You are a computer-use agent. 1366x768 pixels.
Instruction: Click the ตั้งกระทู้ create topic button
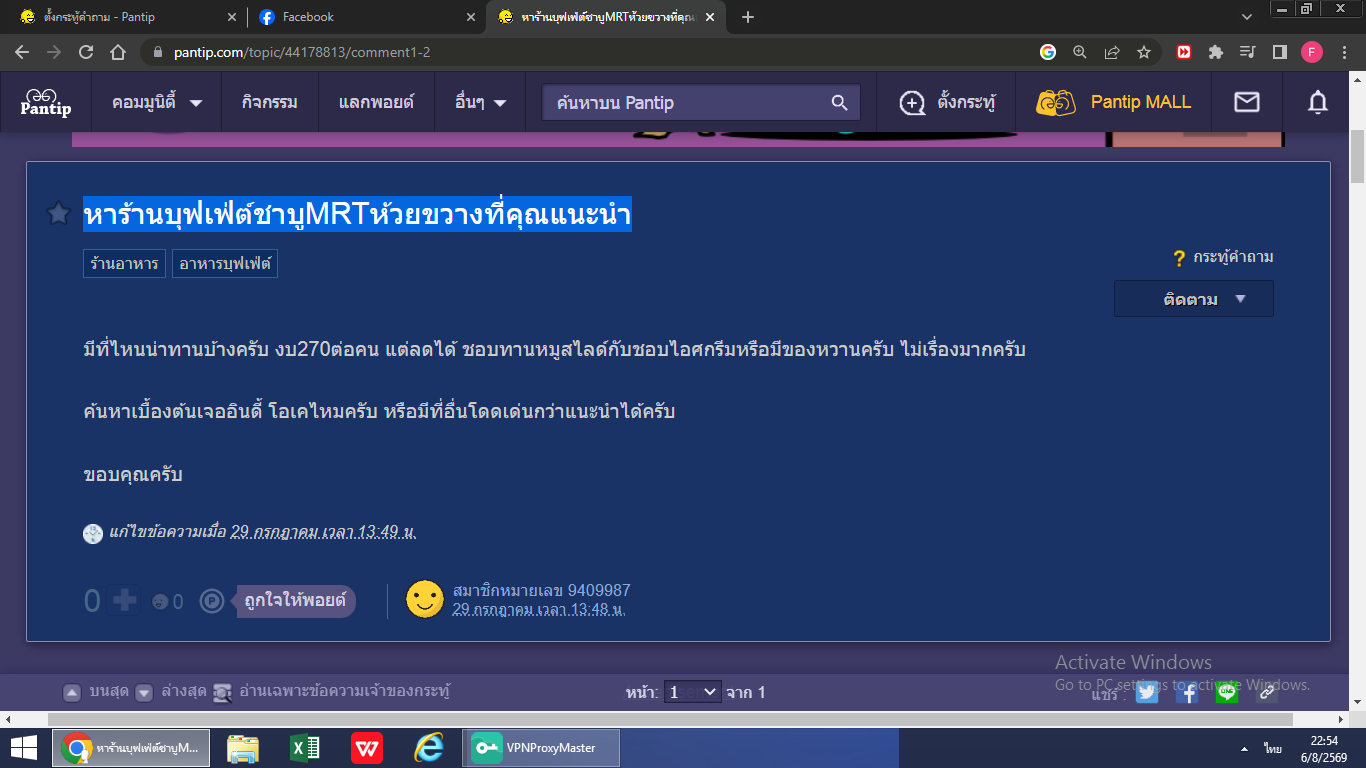(x=948, y=102)
